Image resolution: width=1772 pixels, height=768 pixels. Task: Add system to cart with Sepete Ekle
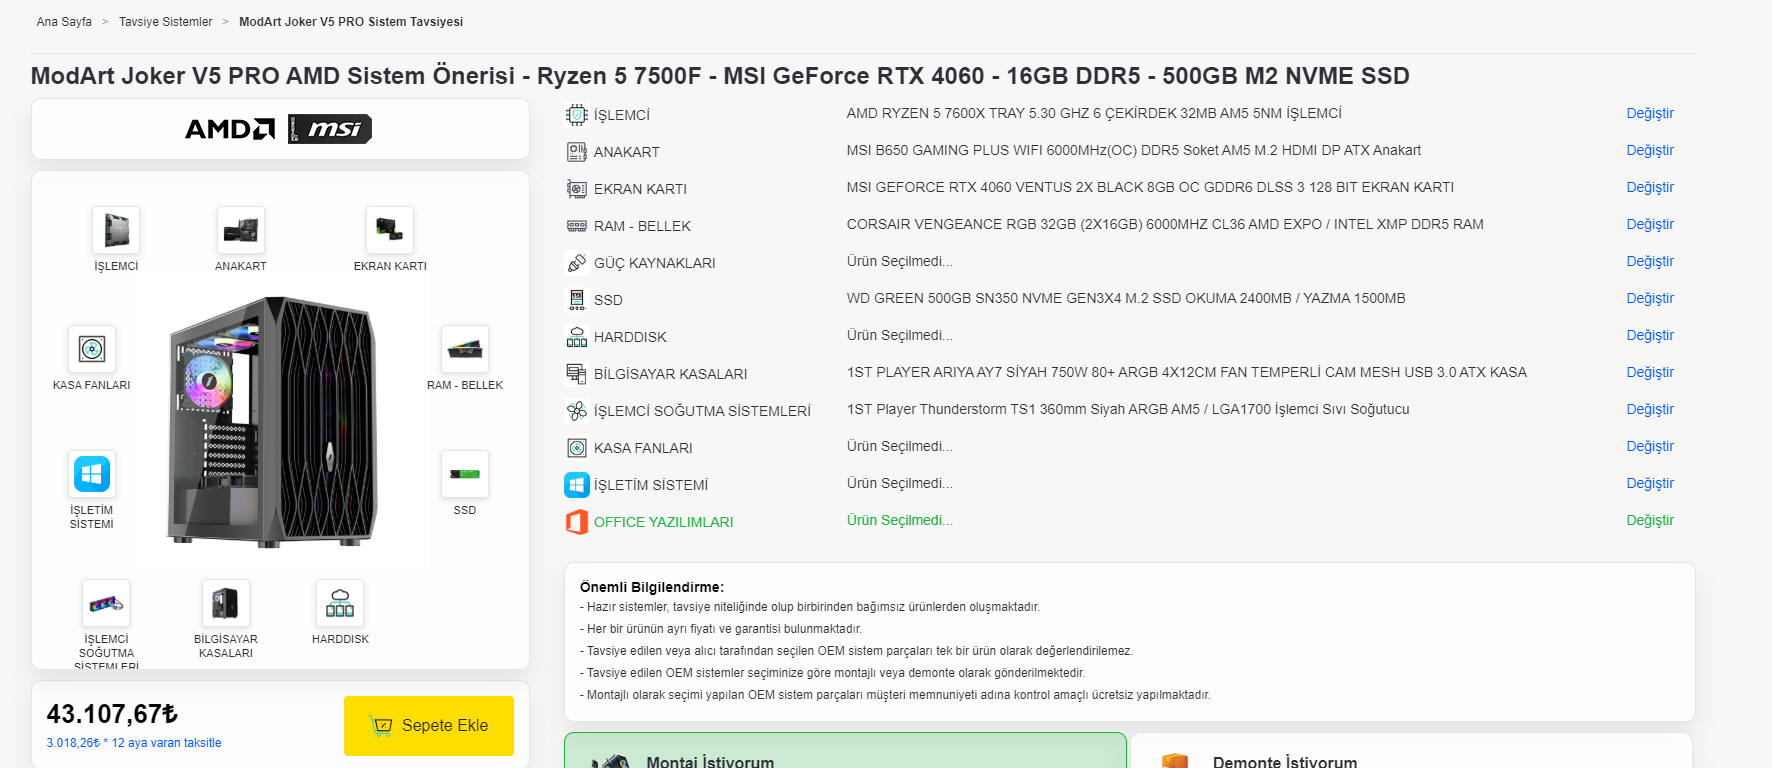[x=429, y=726]
